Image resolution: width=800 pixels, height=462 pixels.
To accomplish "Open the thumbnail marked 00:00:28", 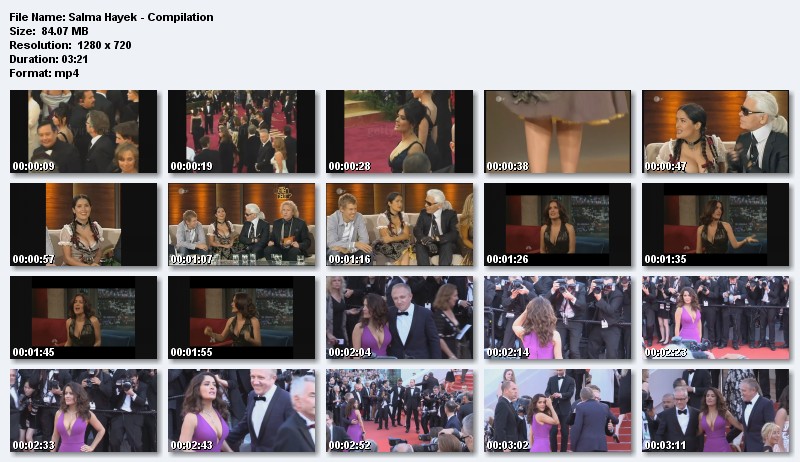I will (x=399, y=132).
